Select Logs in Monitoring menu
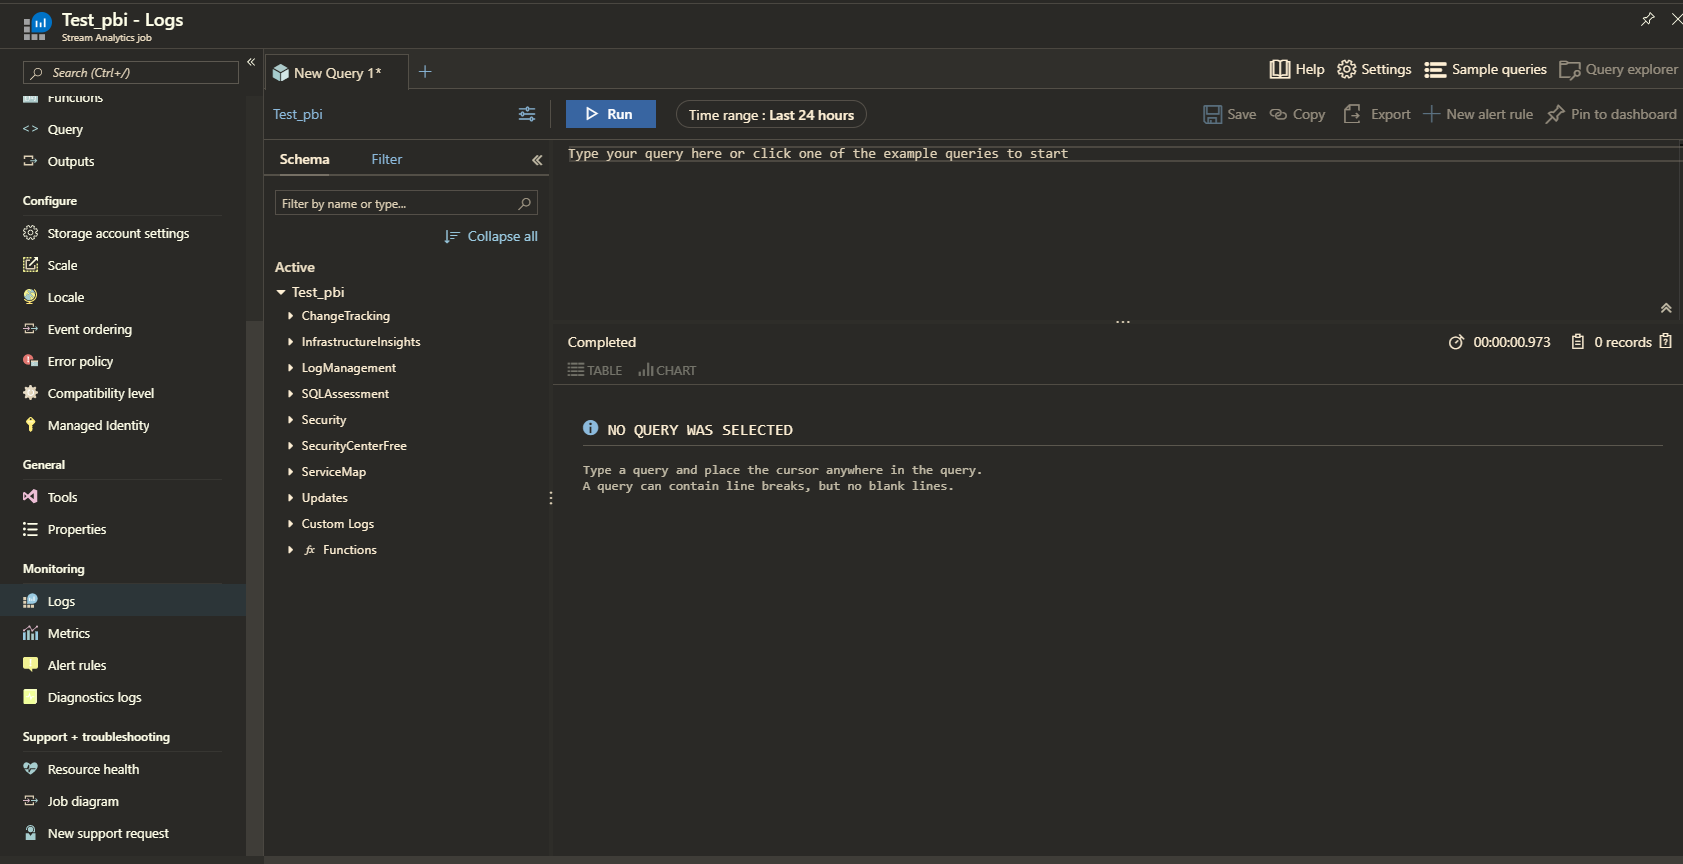 pos(123,601)
